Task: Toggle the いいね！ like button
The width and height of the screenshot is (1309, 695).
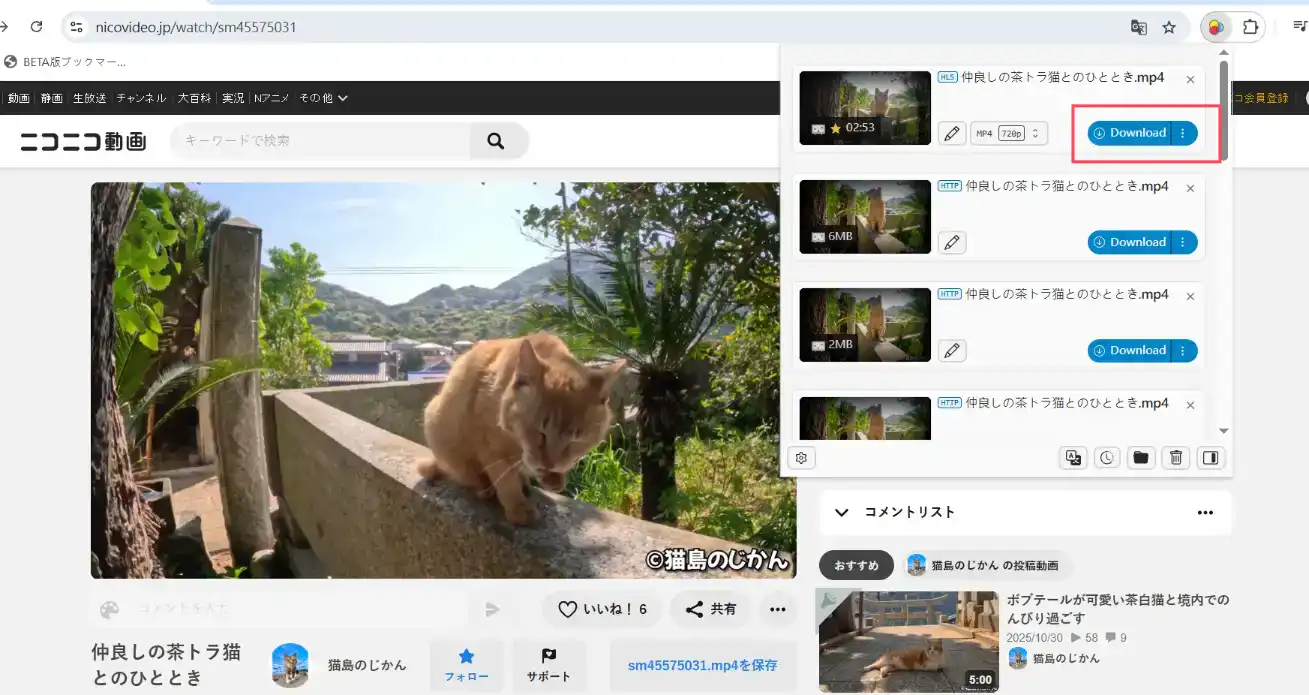Action: coord(600,609)
